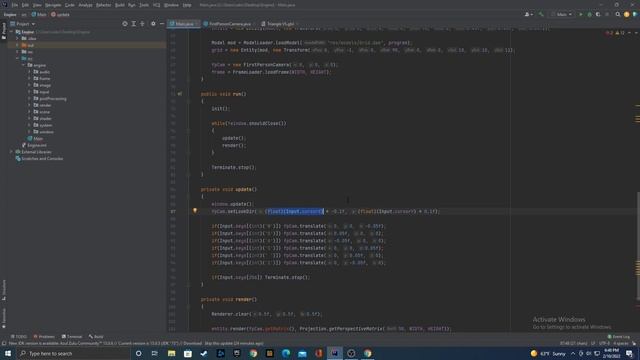Expand External Libraries node arrow
The height and width of the screenshot is (360, 640).
click(x=11, y=152)
